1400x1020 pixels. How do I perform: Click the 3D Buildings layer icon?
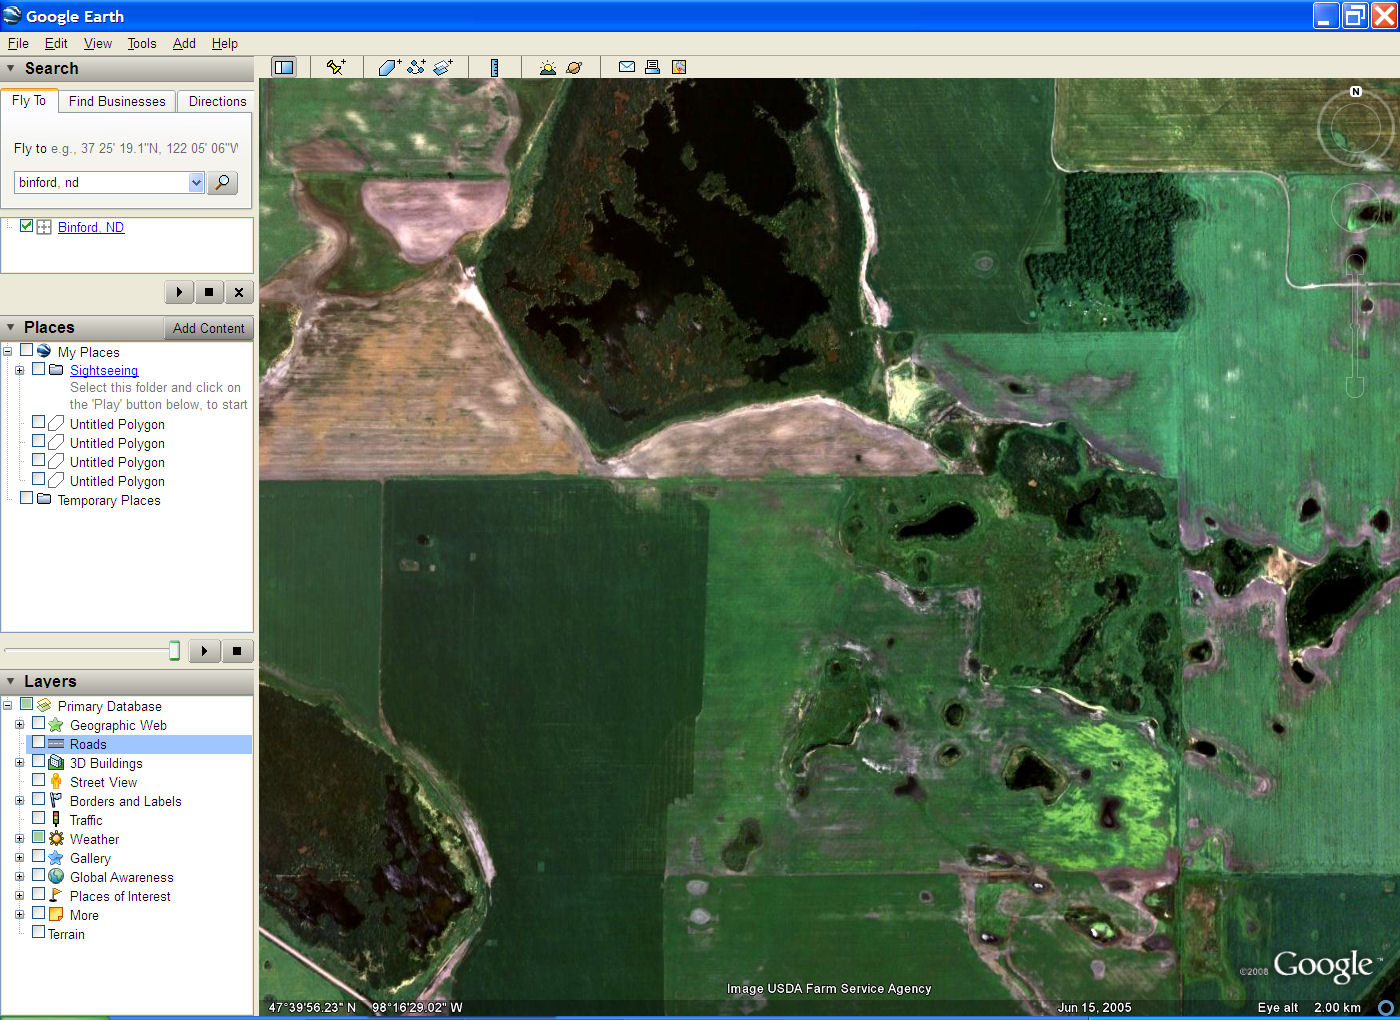(x=56, y=763)
